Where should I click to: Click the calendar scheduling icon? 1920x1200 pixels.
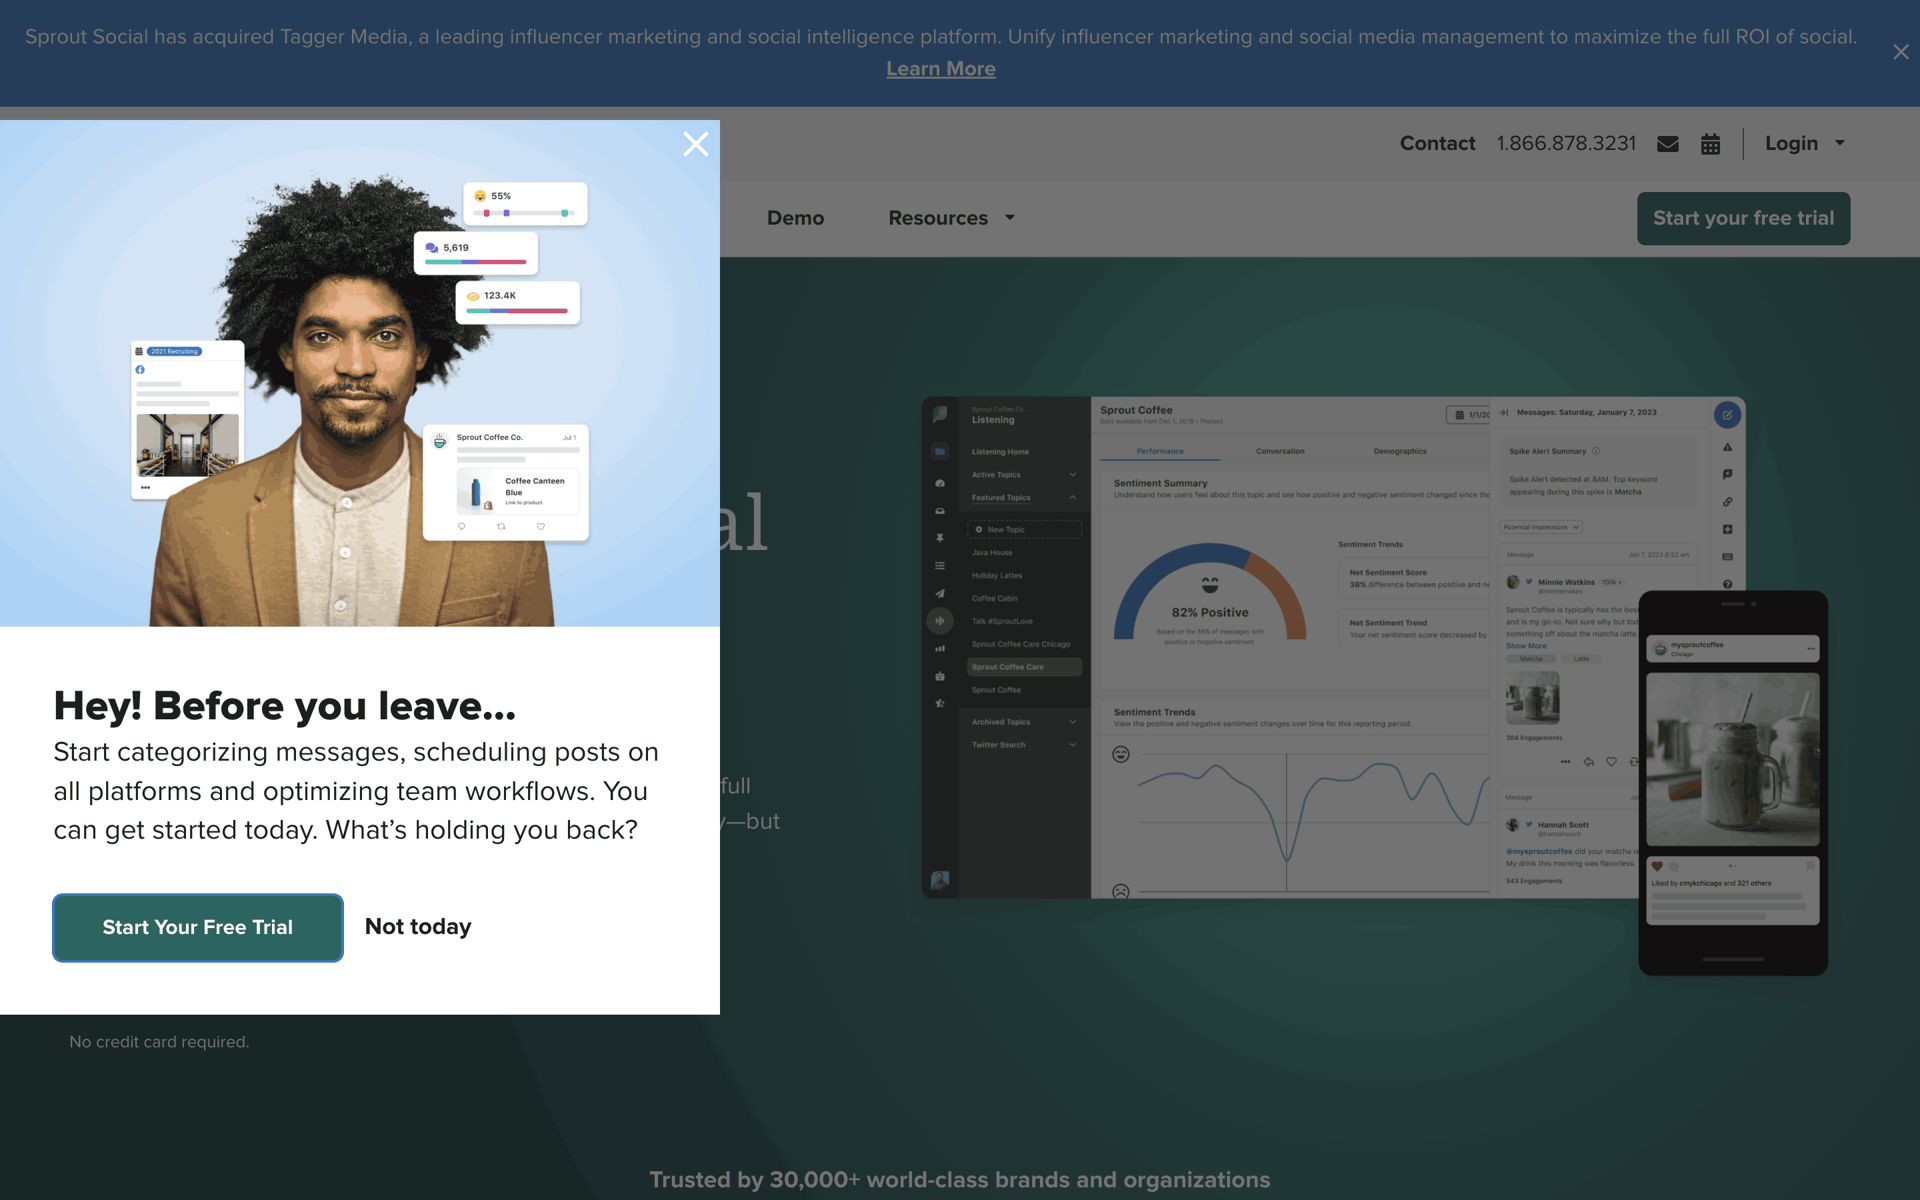[1711, 144]
